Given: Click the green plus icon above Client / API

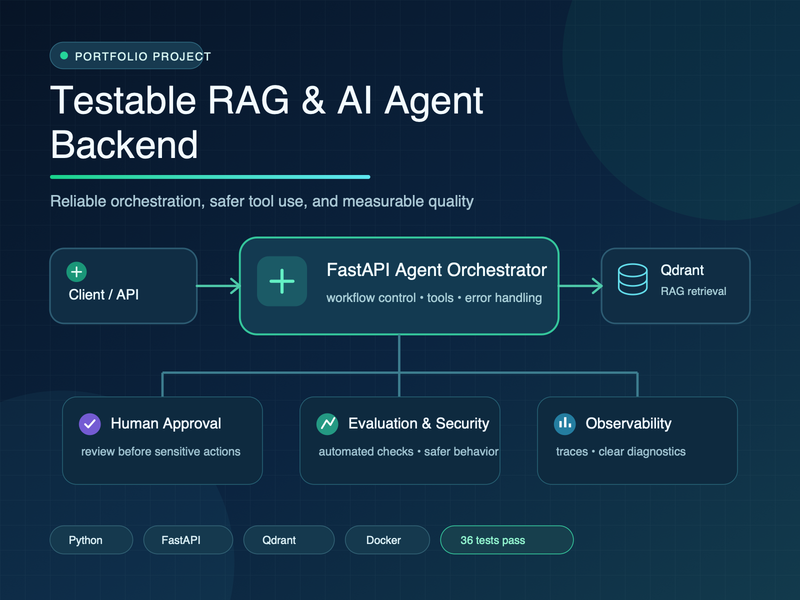Looking at the screenshot, I should tap(77, 272).
